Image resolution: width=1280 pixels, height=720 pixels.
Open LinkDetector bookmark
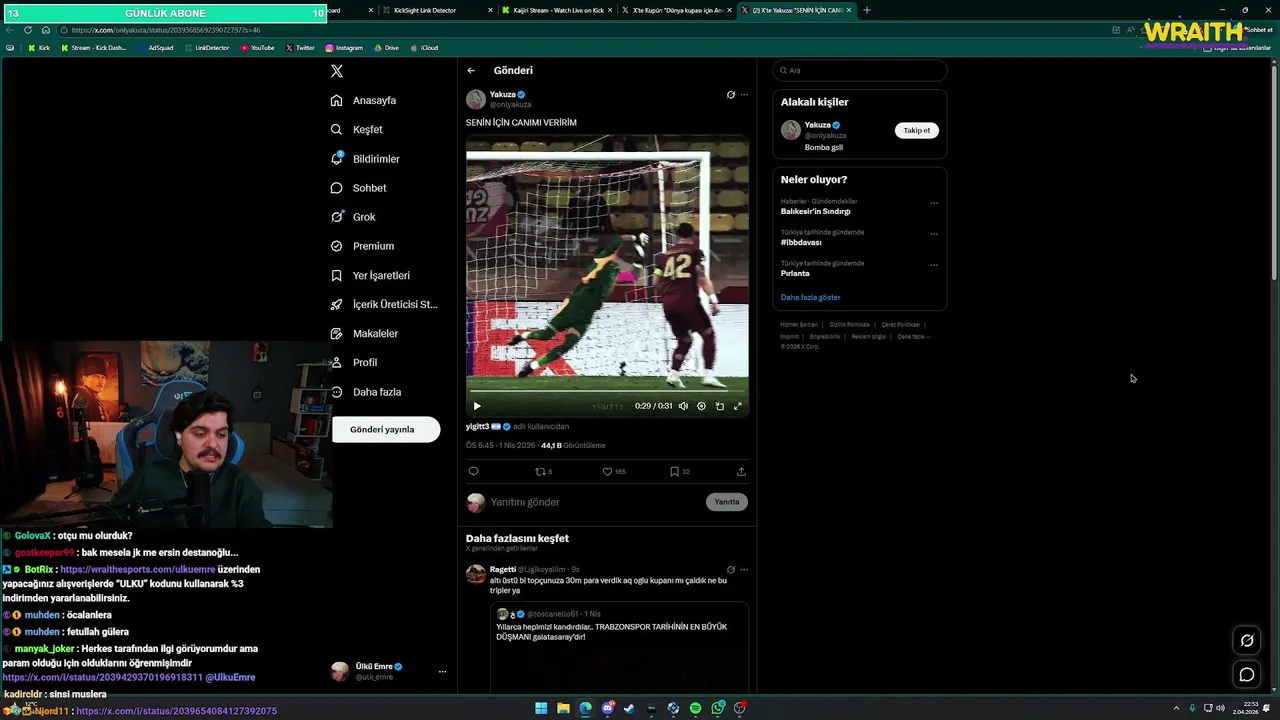coord(207,48)
